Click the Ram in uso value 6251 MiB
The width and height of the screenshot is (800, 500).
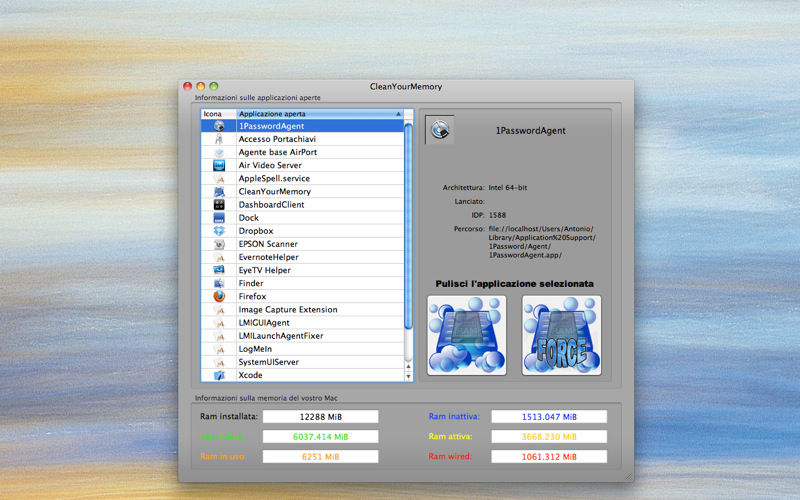pos(320,457)
